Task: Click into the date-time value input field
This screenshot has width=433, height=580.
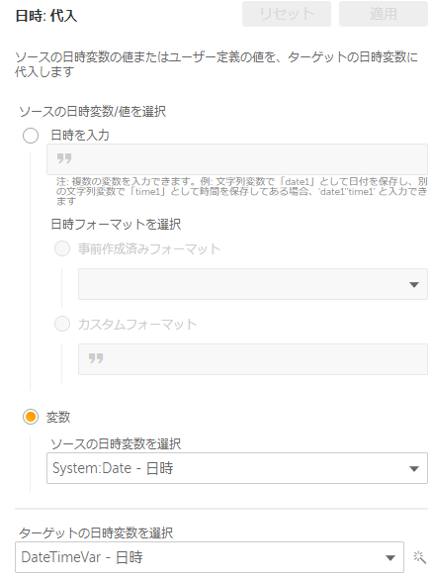Action: tap(237, 159)
